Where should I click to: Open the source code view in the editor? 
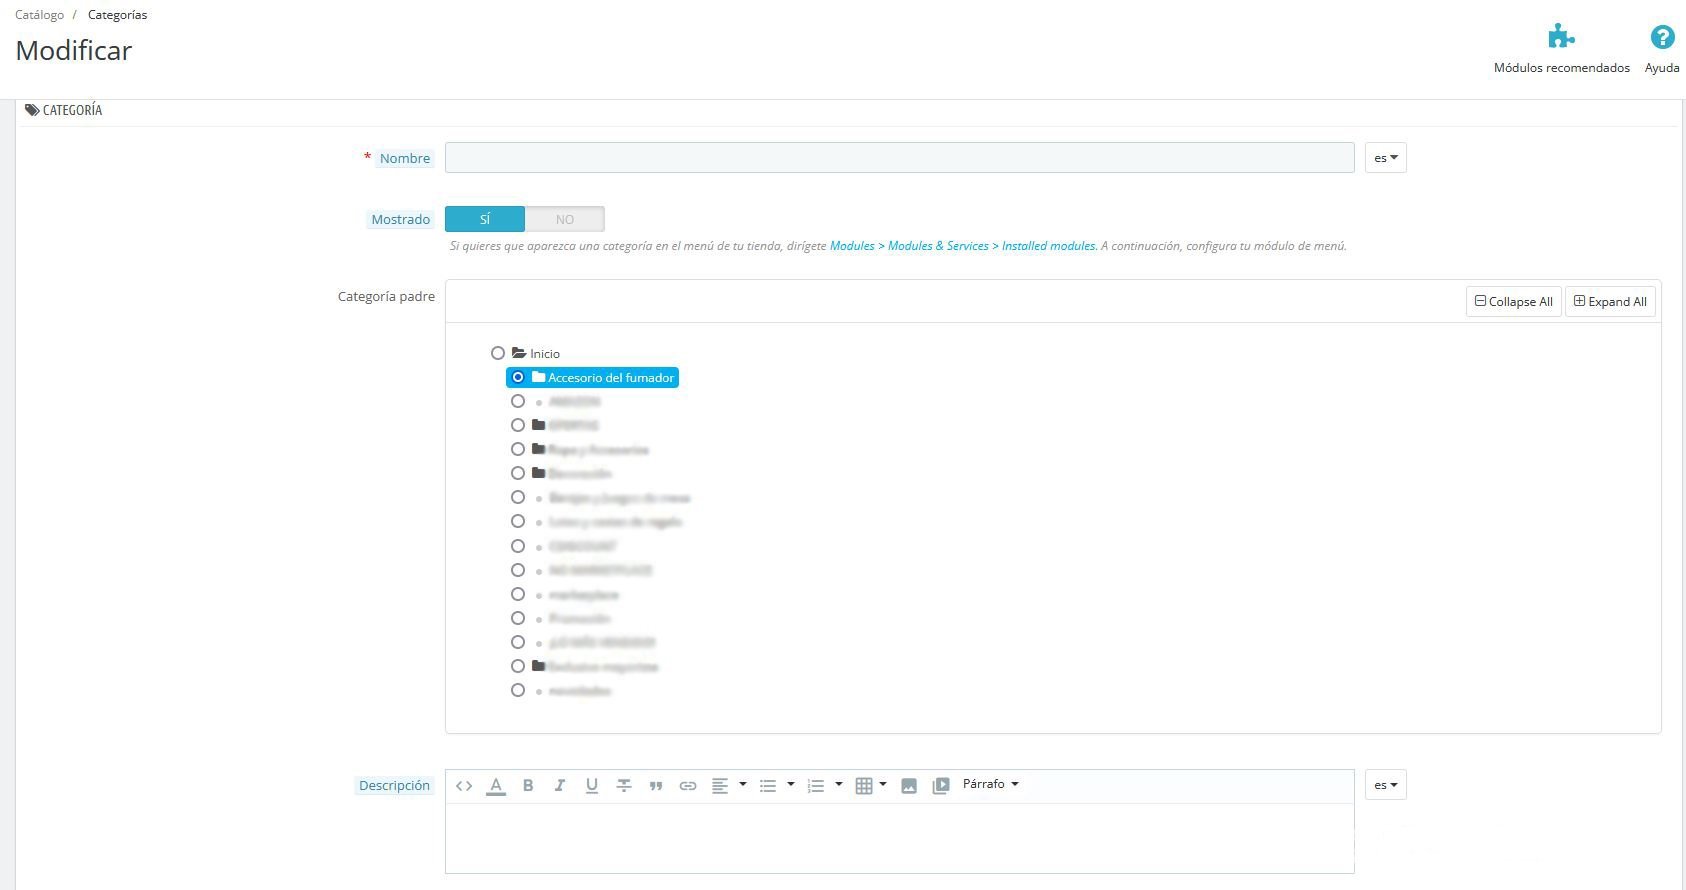pos(464,786)
